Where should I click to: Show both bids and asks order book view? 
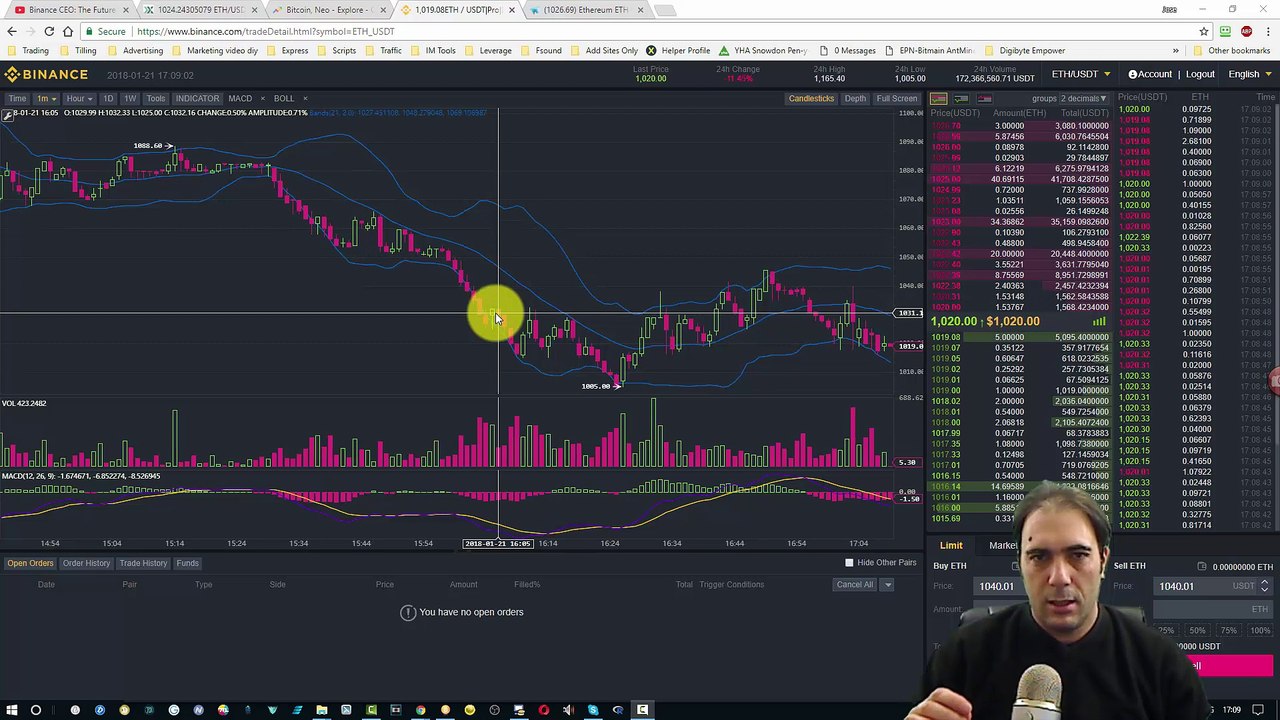point(938,98)
